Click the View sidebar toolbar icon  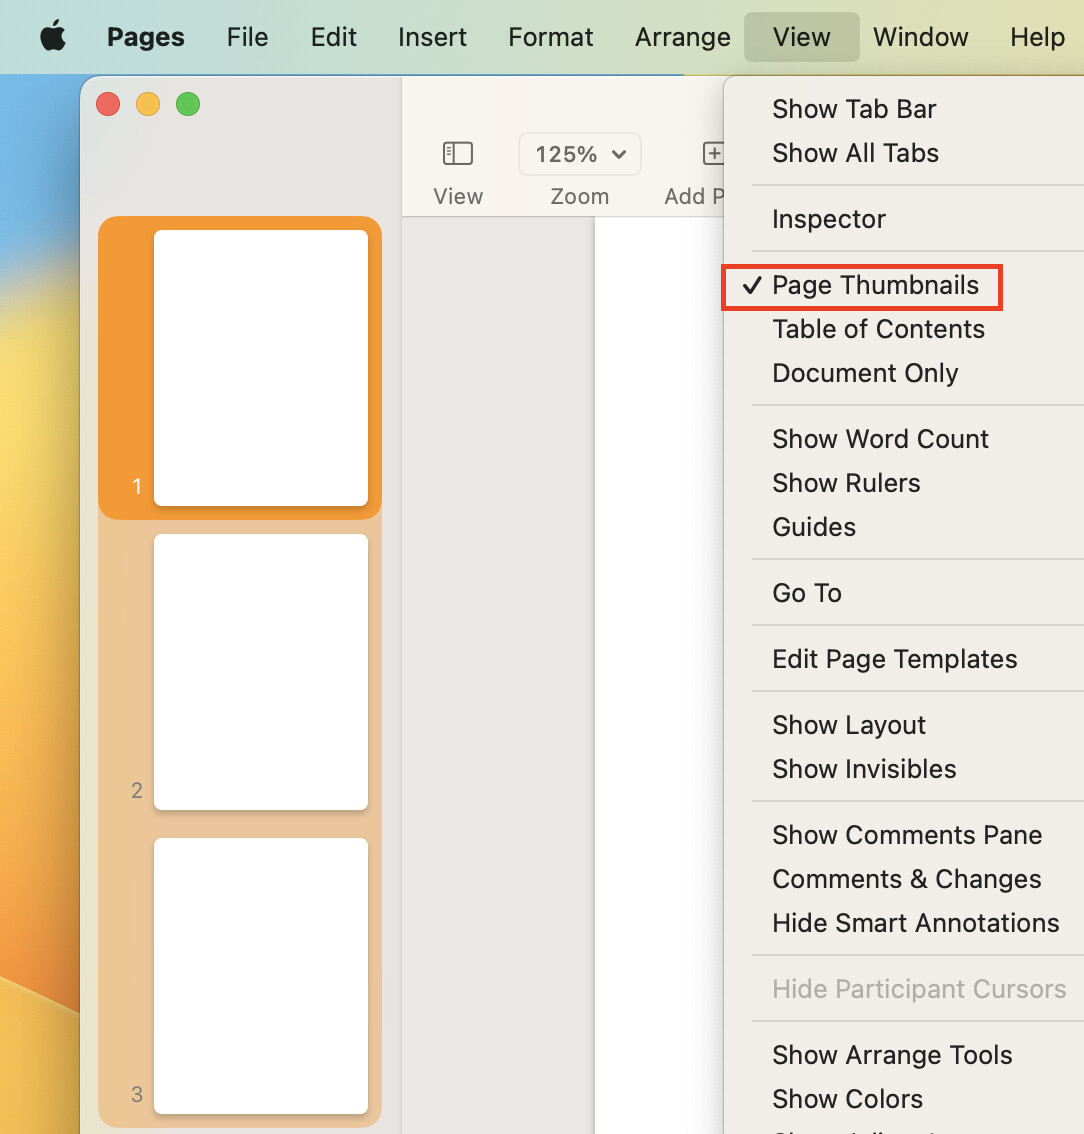pyautogui.click(x=458, y=153)
